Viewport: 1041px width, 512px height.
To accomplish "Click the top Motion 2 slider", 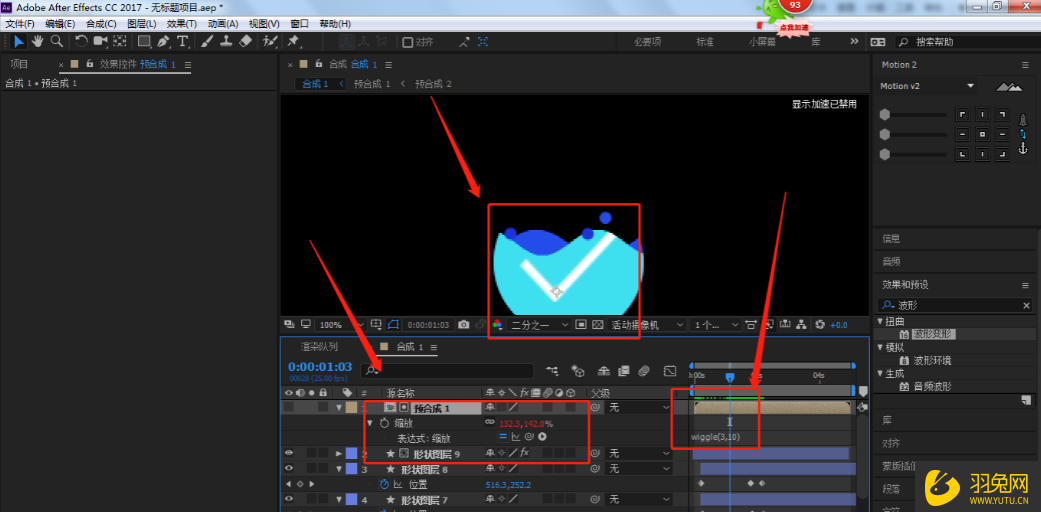I will click(914, 114).
